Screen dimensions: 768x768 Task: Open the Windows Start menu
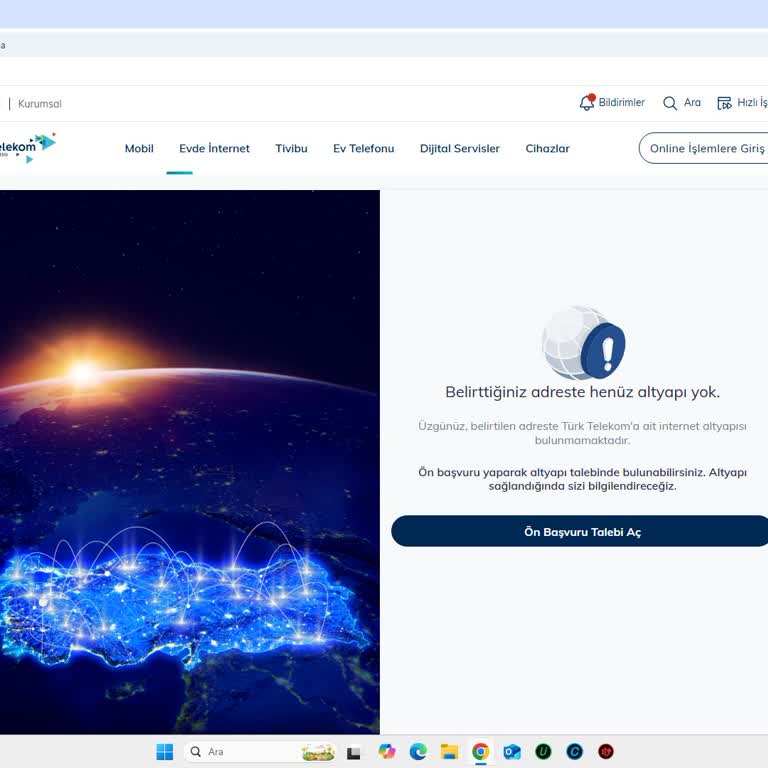[165, 751]
